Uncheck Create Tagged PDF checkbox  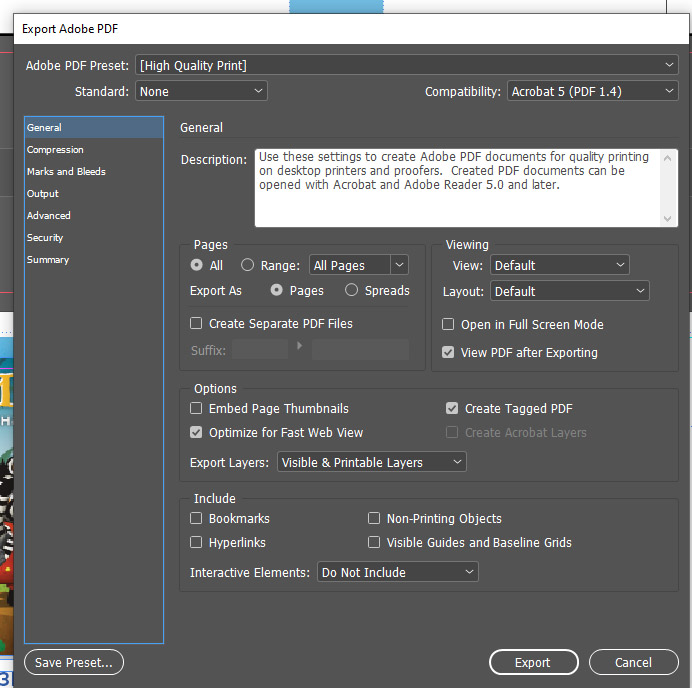click(452, 408)
